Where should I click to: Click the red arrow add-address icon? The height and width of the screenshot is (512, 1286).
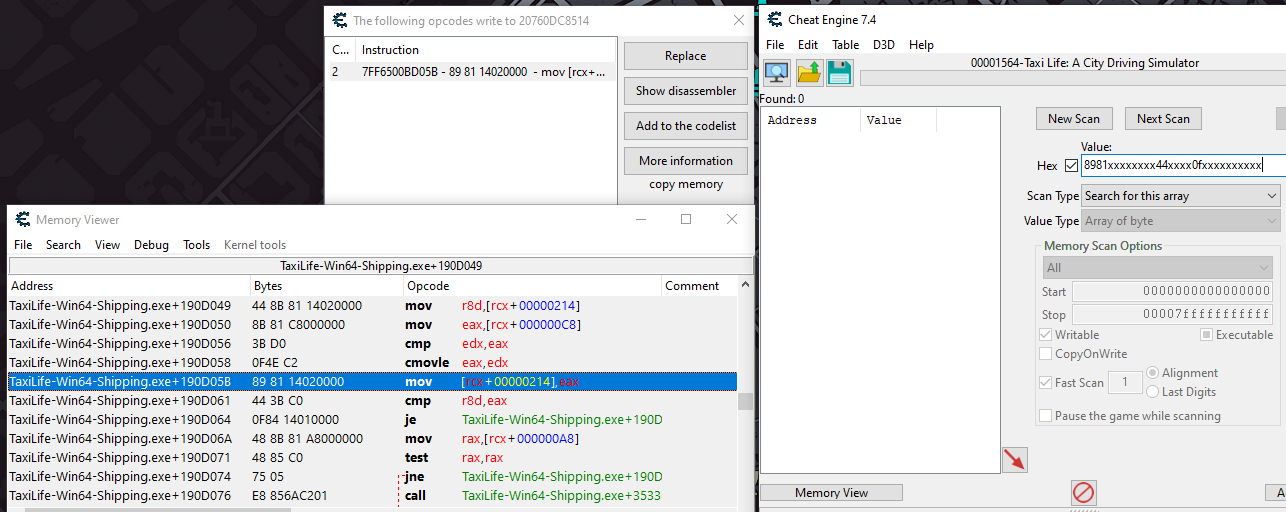(x=1014, y=459)
